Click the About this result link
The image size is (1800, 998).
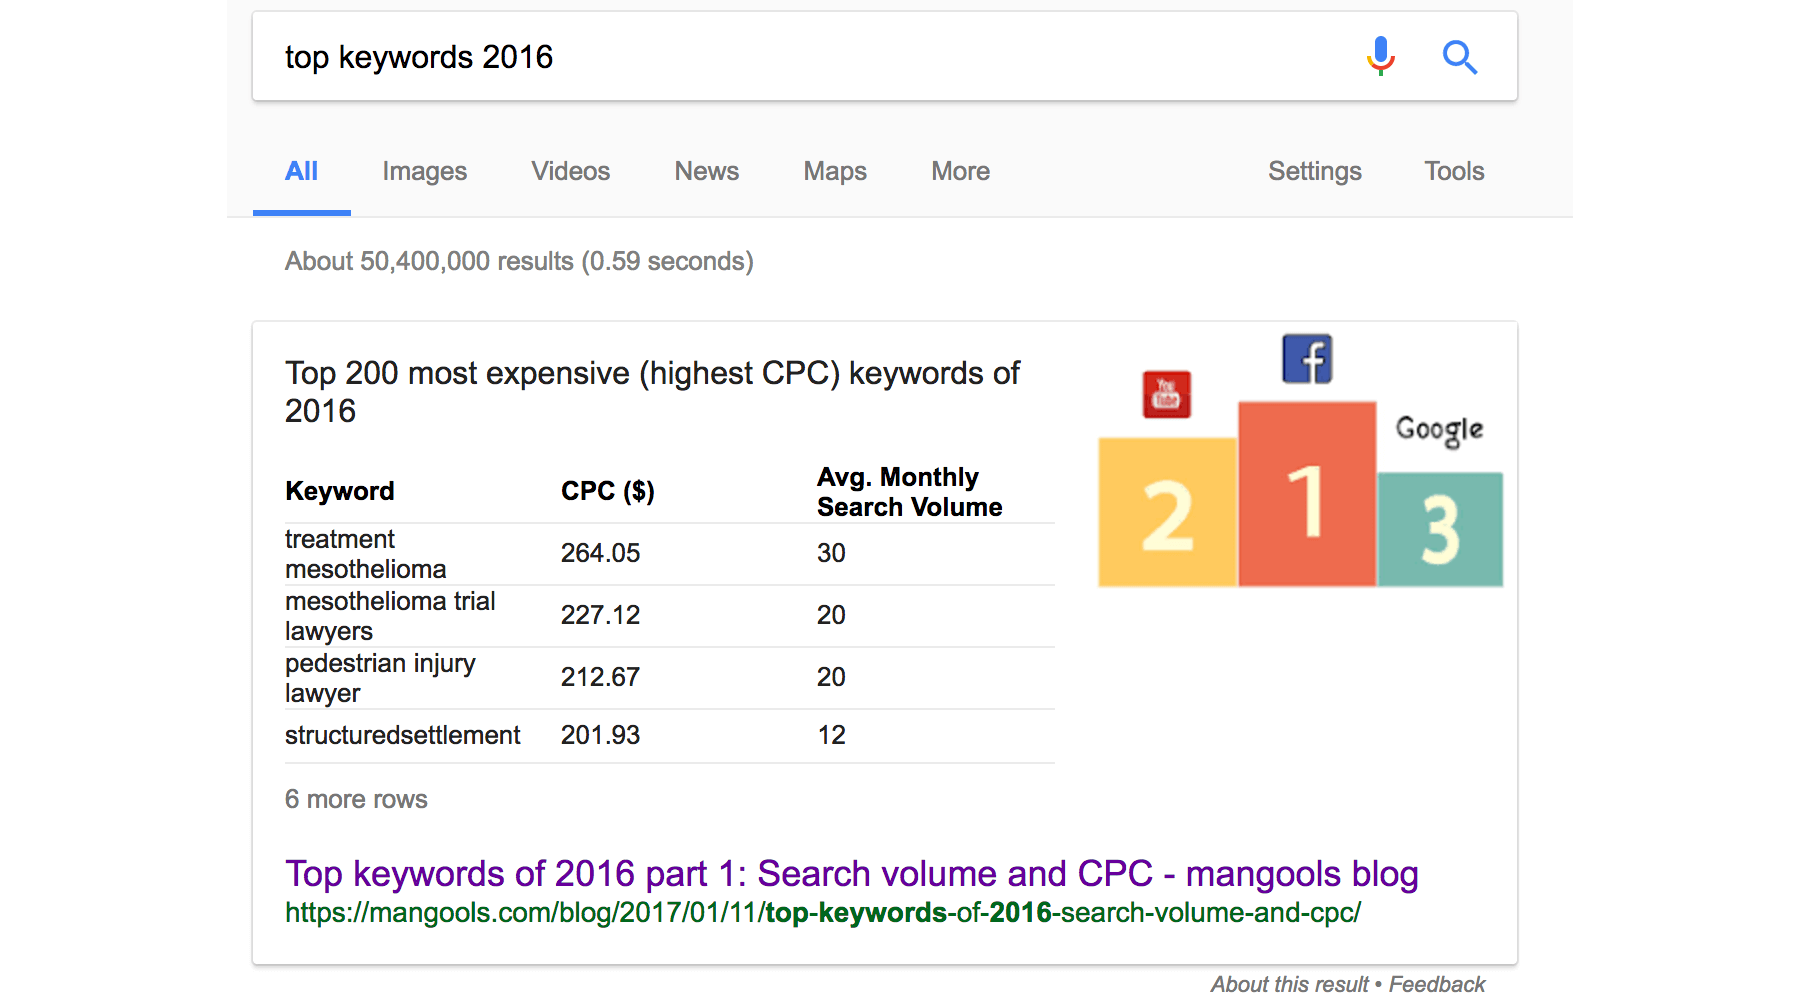(x=1289, y=984)
